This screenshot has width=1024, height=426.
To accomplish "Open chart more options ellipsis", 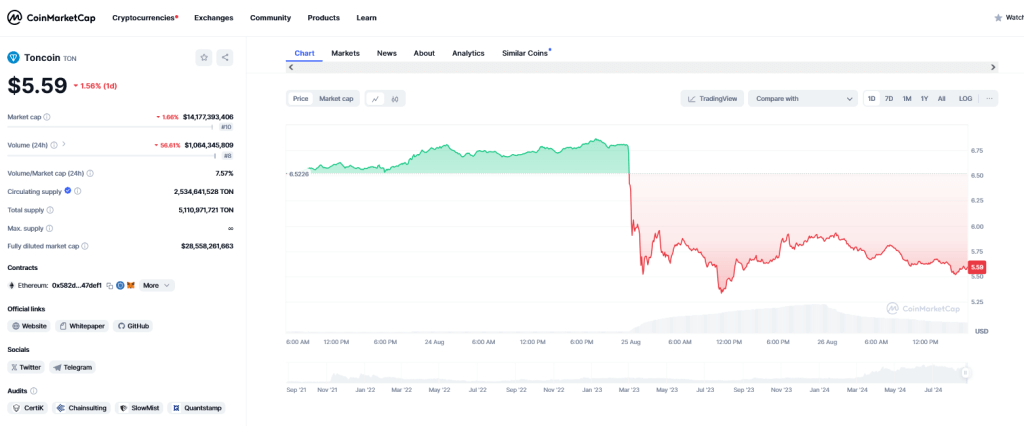I will pyautogui.click(x=989, y=99).
